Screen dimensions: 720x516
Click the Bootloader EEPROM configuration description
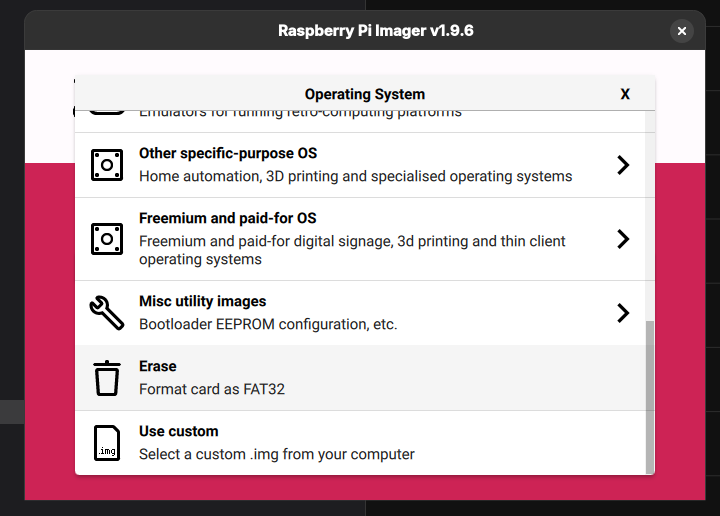coord(268,325)
